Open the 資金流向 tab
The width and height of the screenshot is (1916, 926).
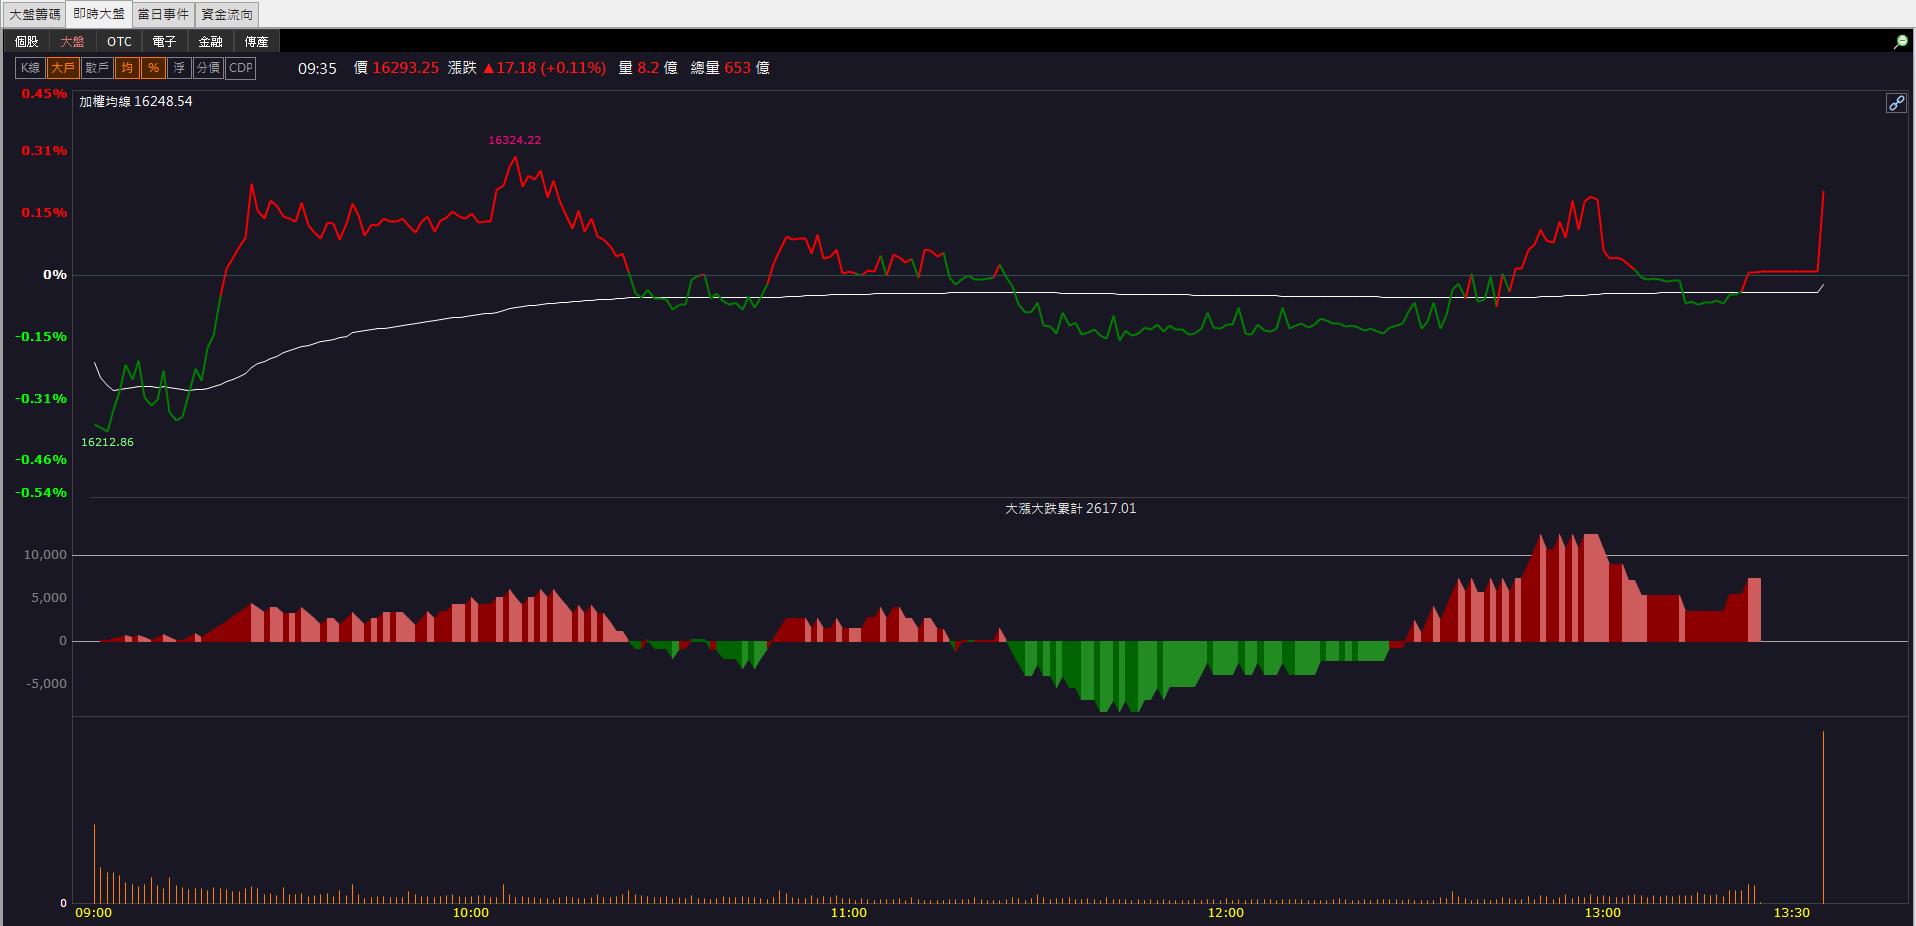click(x=227, y=14)
